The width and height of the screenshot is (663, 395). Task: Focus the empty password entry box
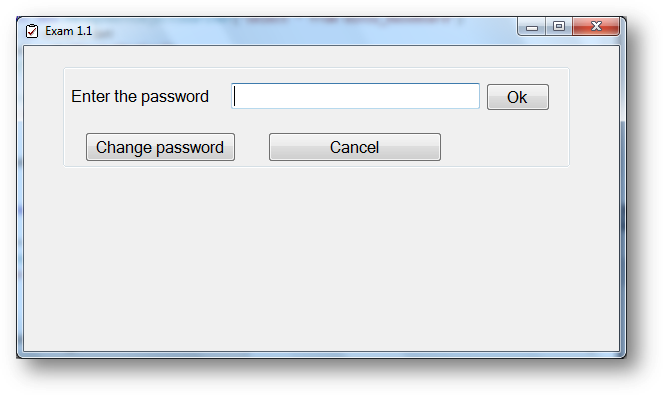click(355, 96)
